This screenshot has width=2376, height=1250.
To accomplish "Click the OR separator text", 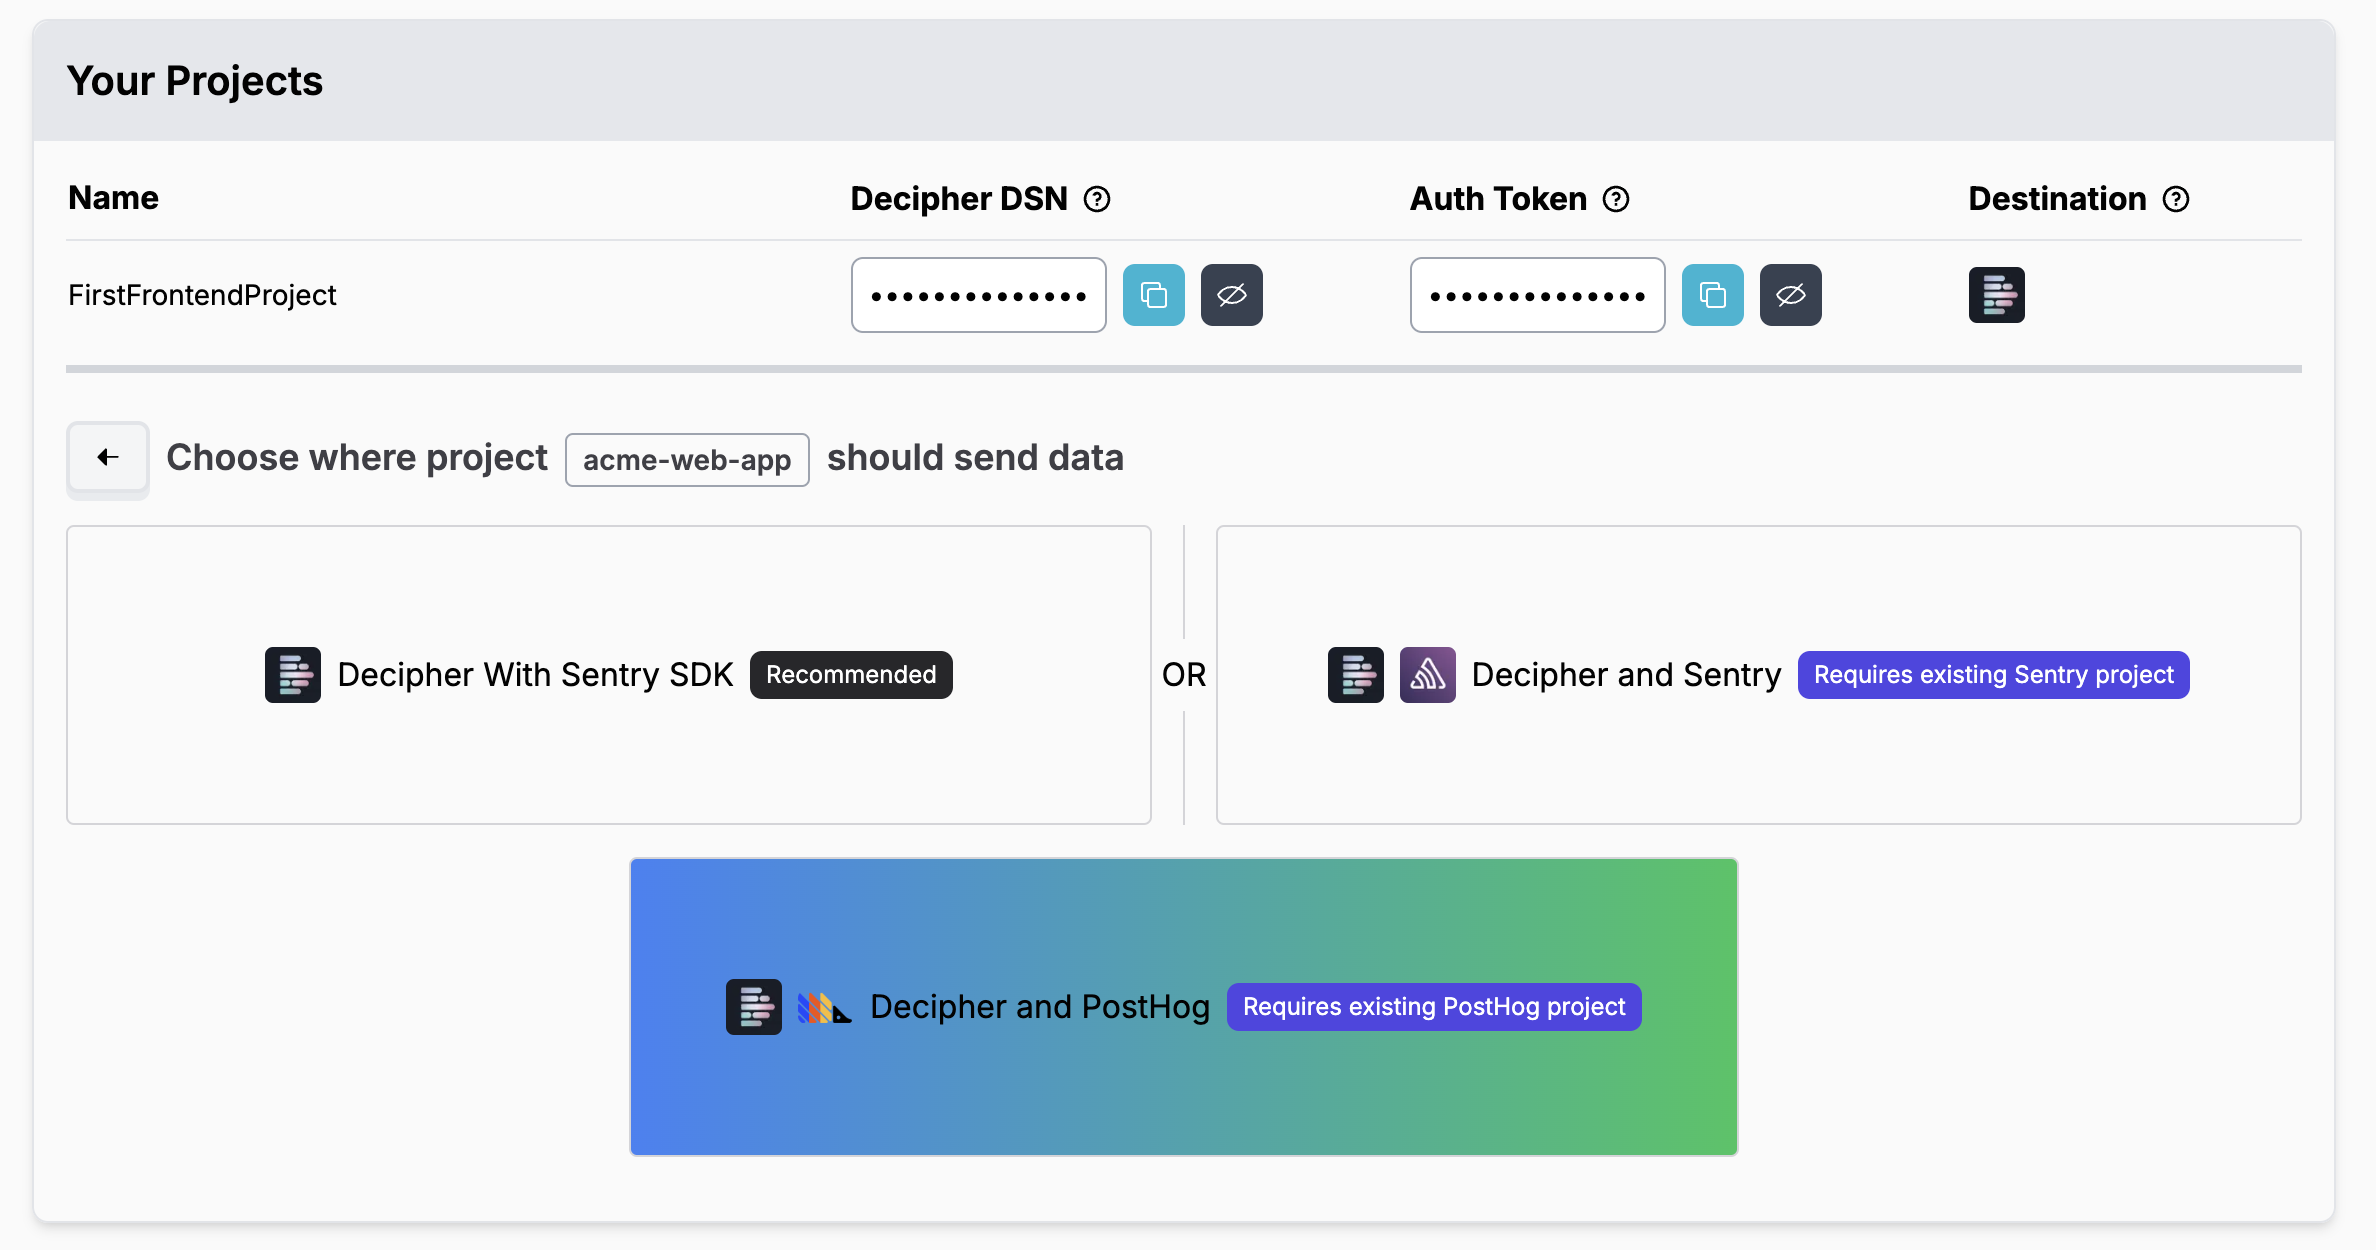I will click(1184, 675).
